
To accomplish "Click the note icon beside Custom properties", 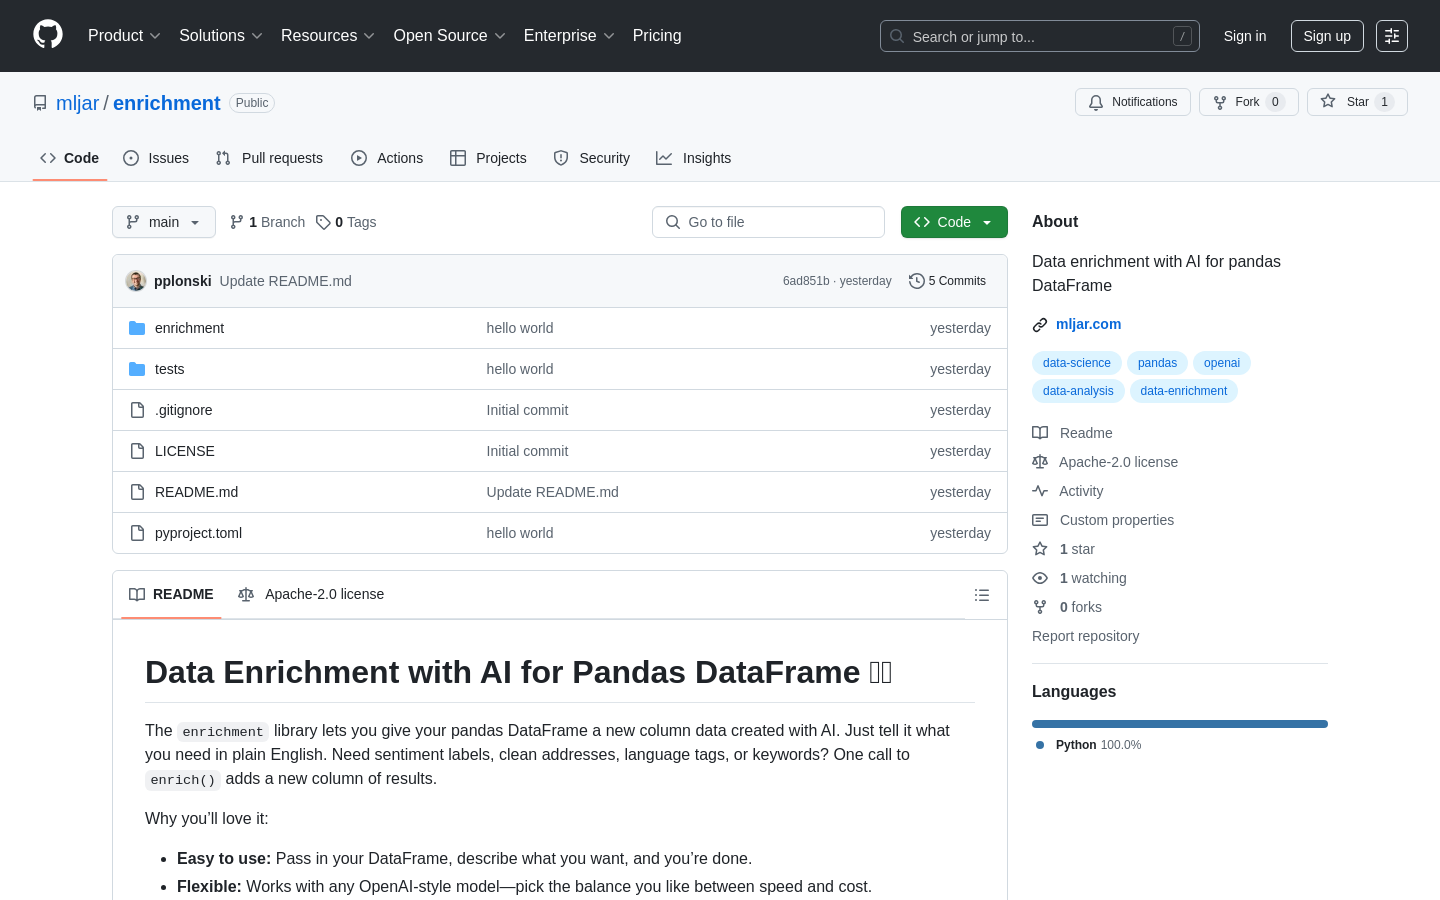I will pos(1040,520).
